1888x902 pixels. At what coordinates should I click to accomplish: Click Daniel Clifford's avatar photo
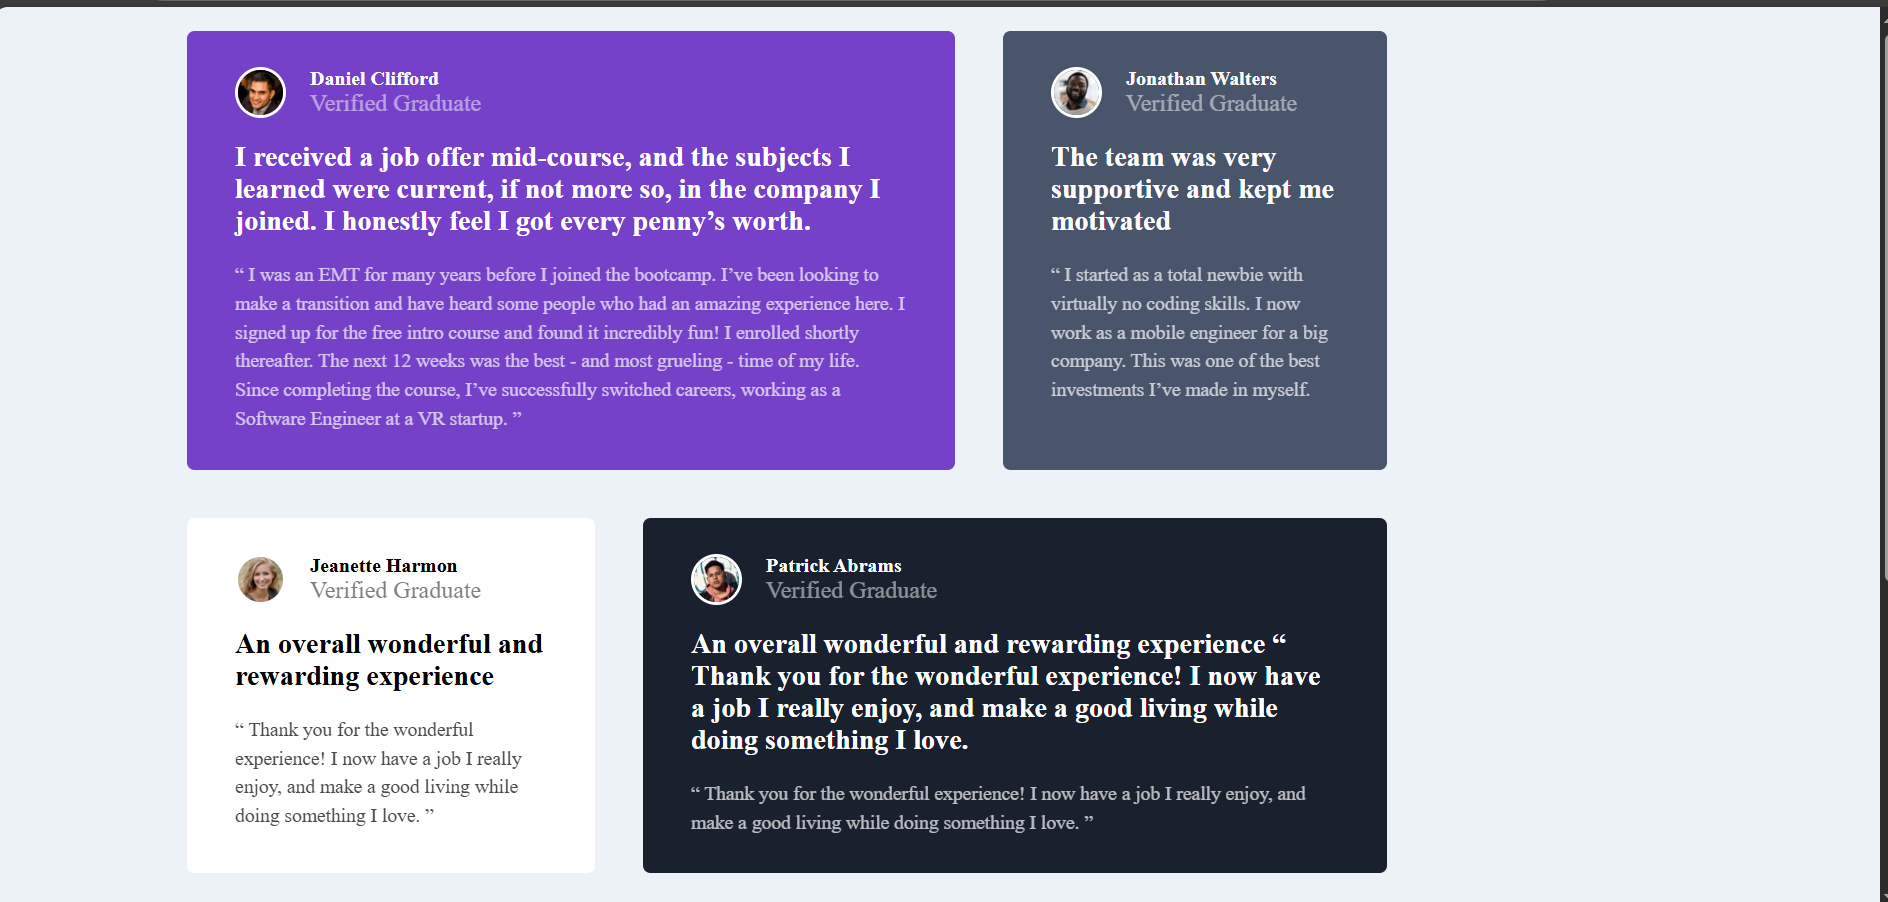coord(260,92)
